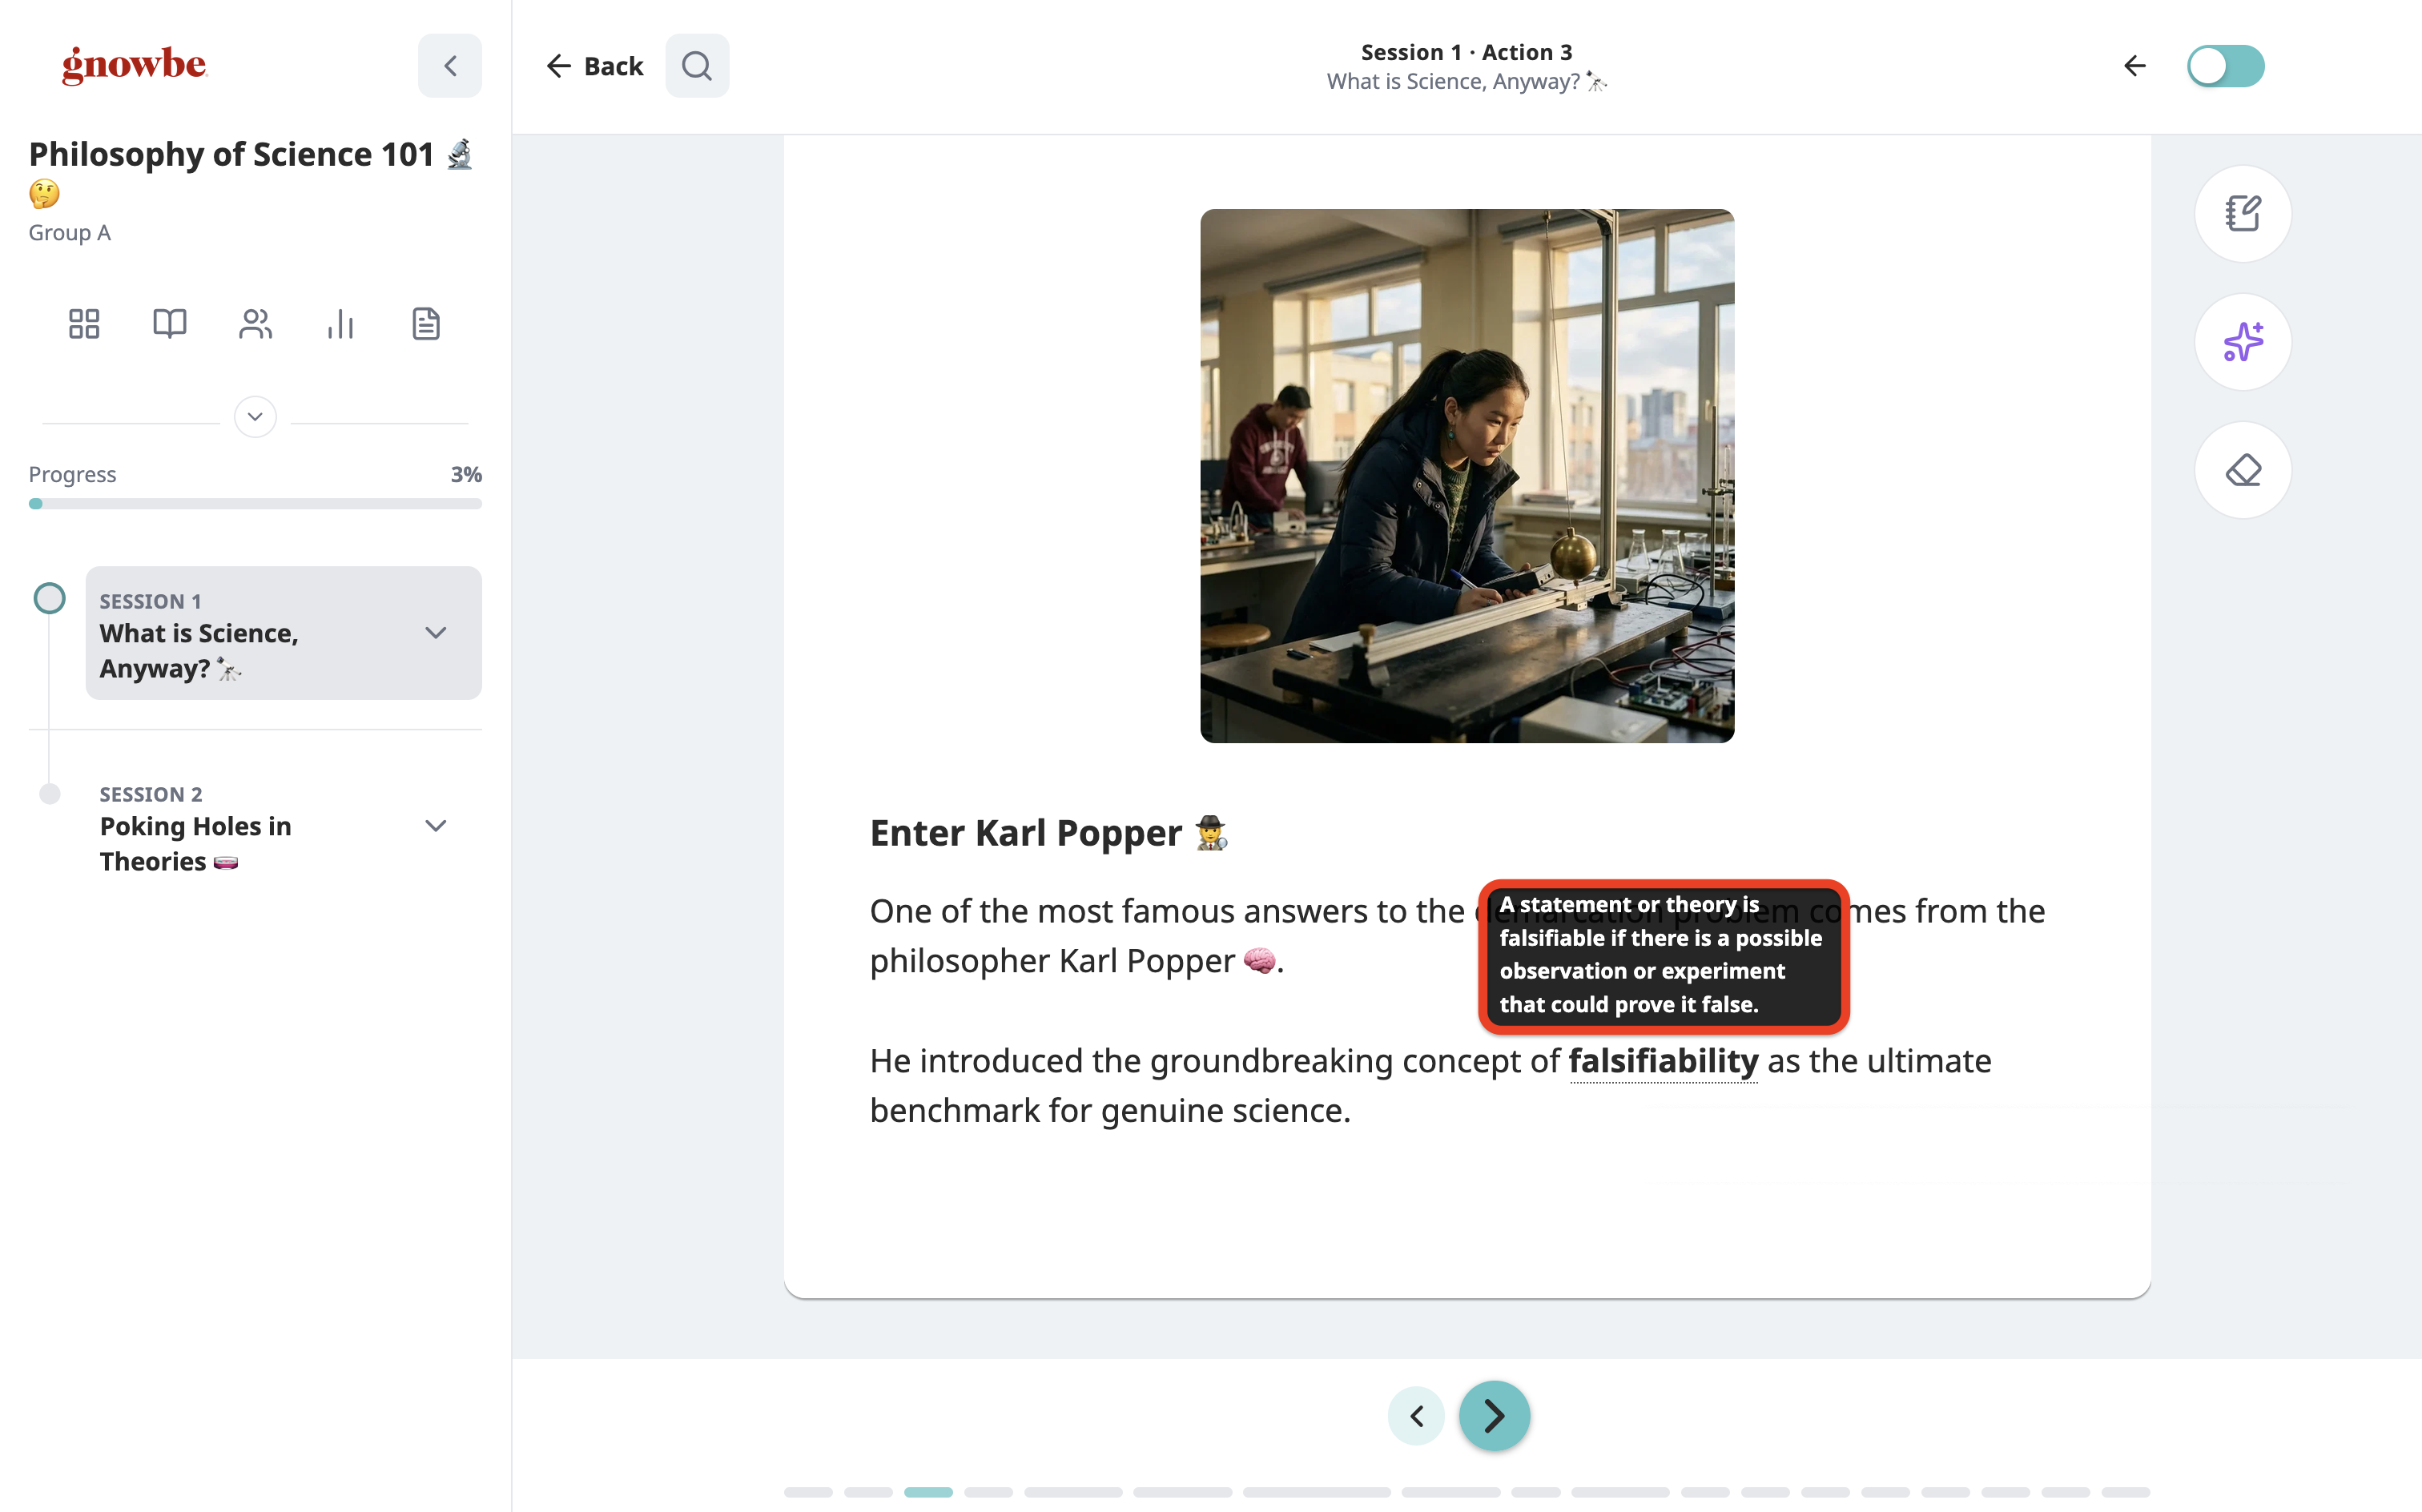The image size is (2422, 1512).
Task: Click the highlighted active page indicator segment
Action: coord(928,1492)
